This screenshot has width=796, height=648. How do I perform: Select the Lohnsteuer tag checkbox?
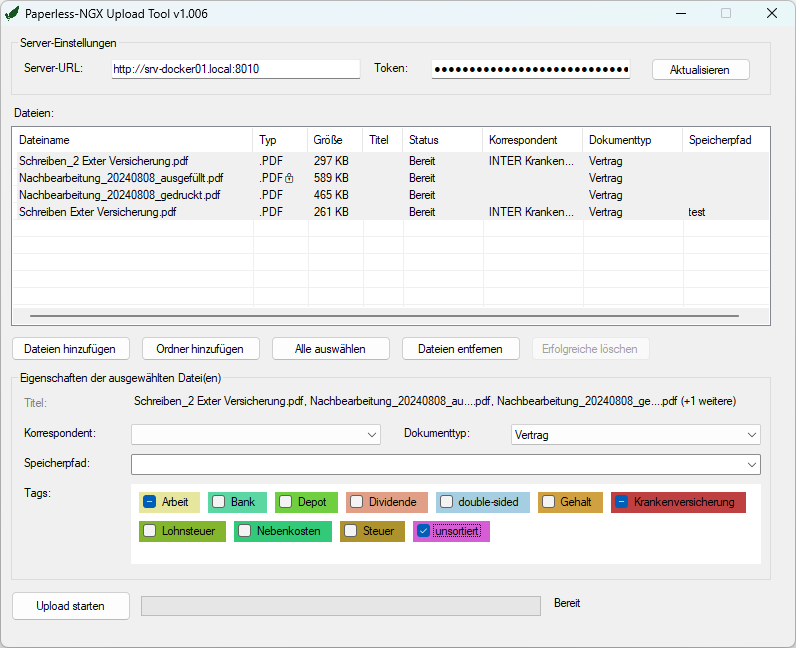click(x=149, y=531)
